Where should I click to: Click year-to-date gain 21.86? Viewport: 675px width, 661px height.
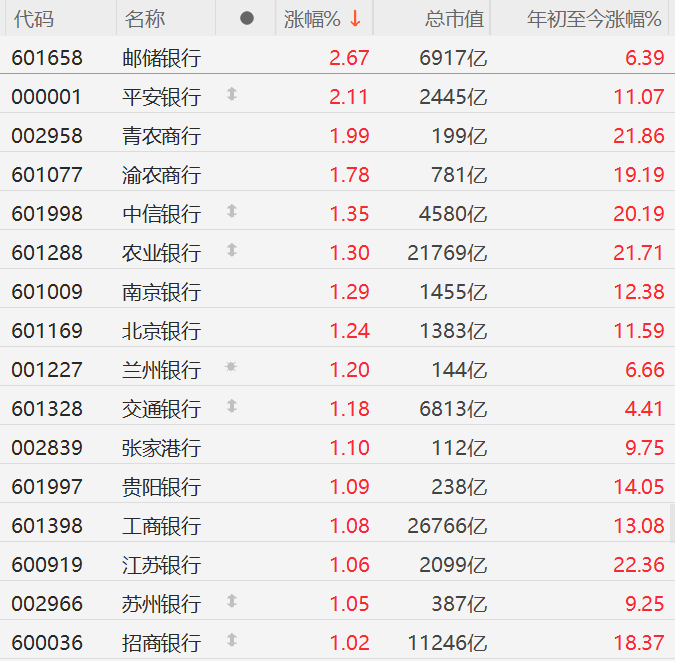(639, 136)
